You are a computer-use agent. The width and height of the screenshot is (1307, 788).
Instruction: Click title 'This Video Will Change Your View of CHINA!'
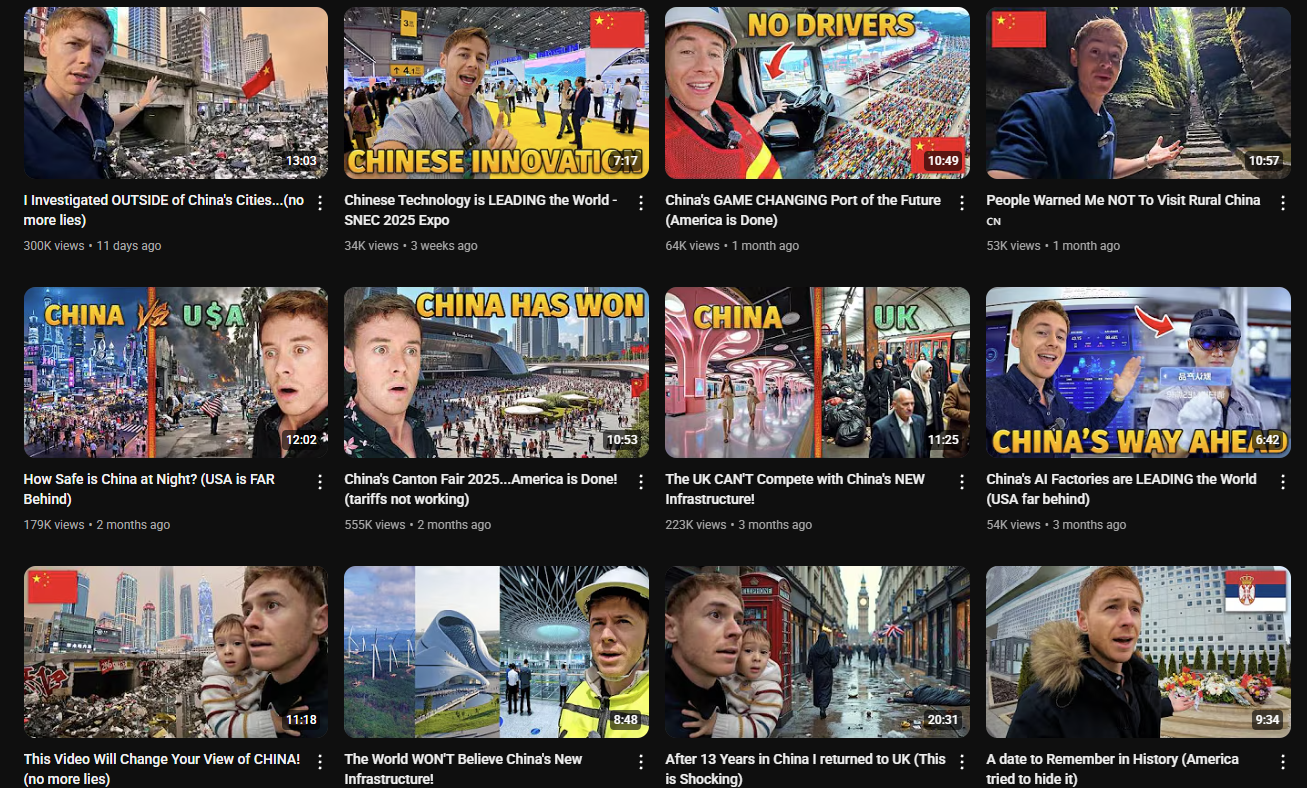(x=162, y=768)
